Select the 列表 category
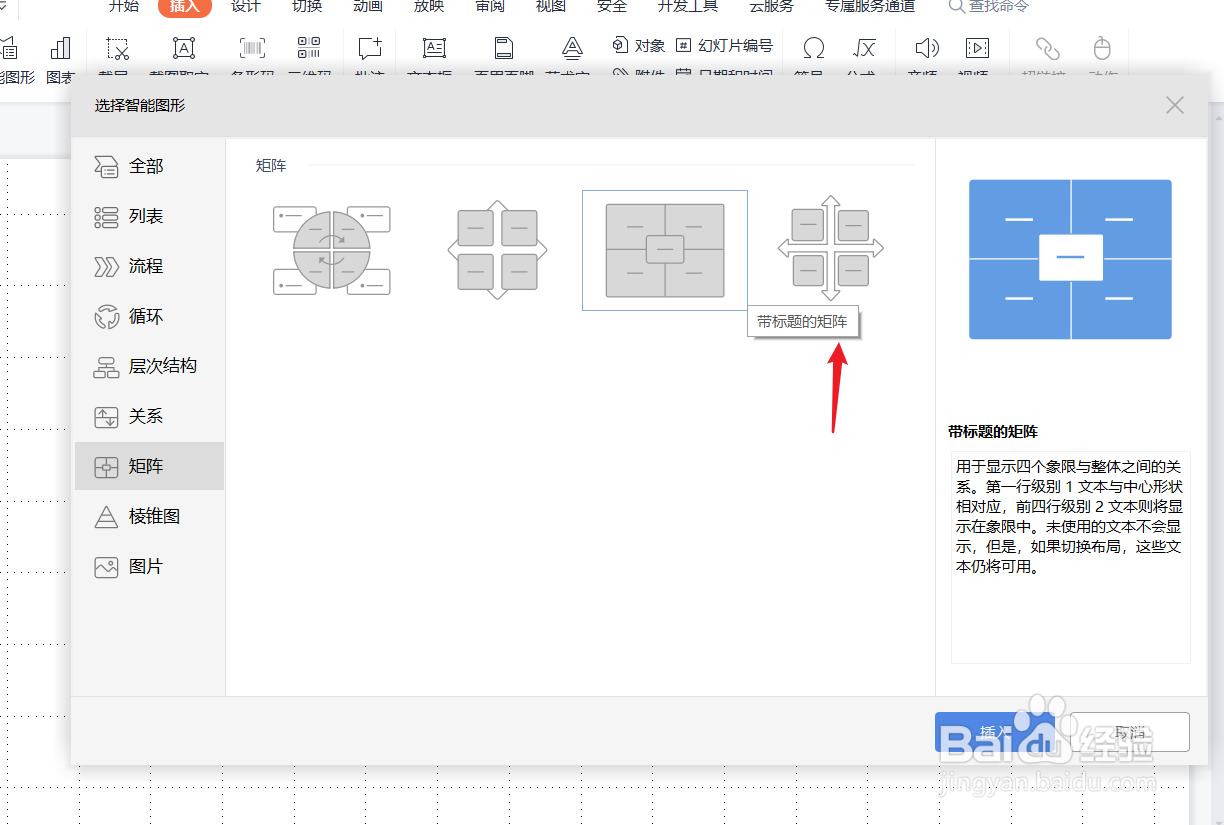 (149, 216)
